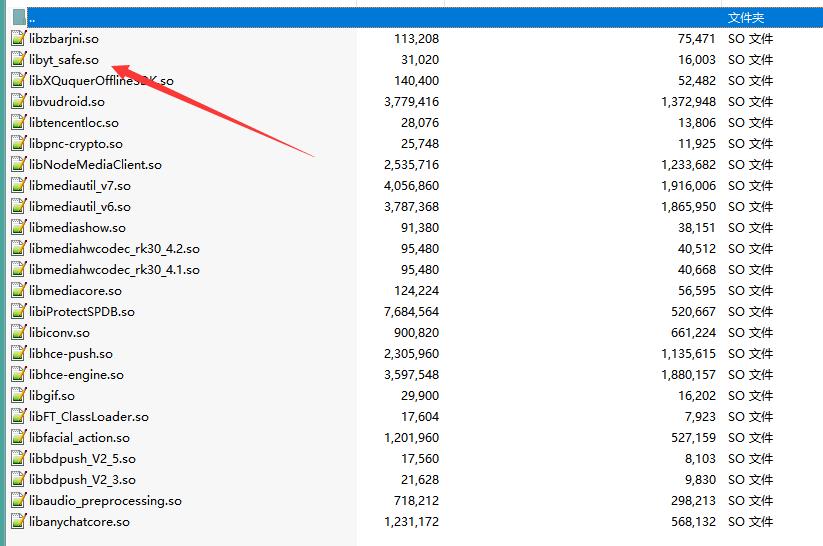Click the libNodeMediaClient.so file icon
This screenshot has width=823, height=546.
(x=17, y=165)
